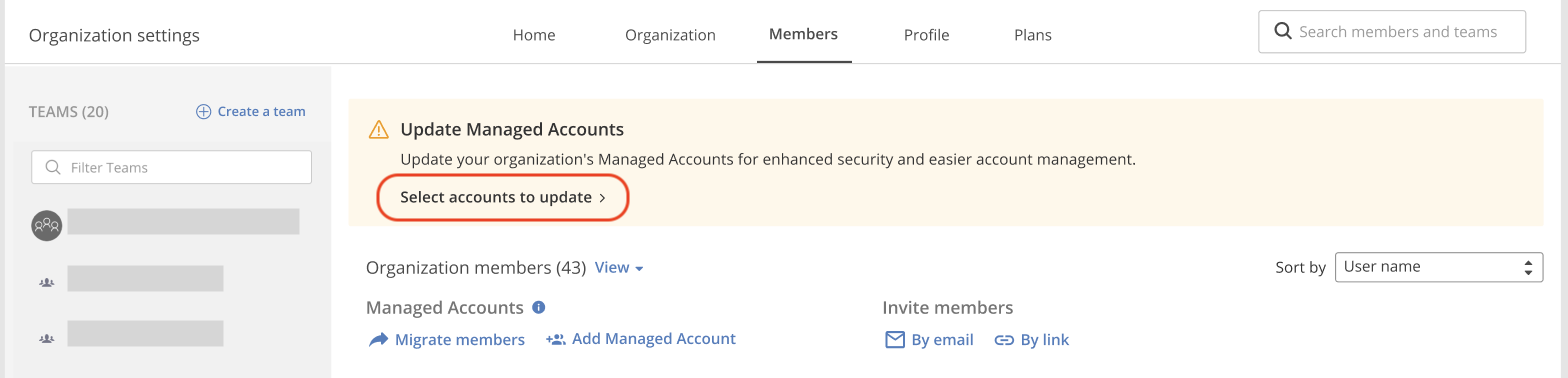Click the Migrate members arrow icon
The width and height of the screenshot is (1568, 378).
[378, 340]
